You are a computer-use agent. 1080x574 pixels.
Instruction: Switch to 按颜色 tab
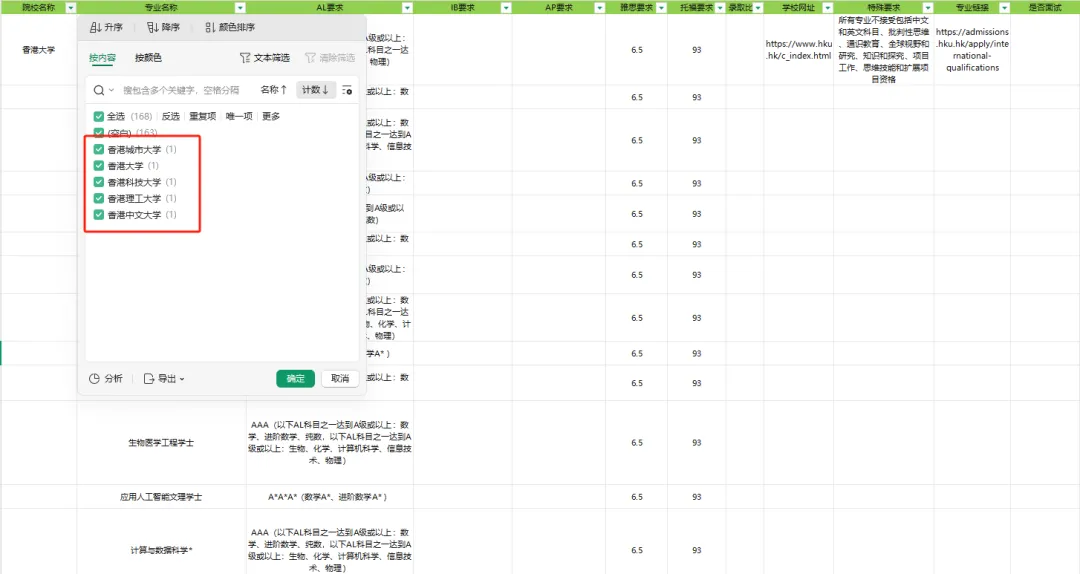point(148,58)
